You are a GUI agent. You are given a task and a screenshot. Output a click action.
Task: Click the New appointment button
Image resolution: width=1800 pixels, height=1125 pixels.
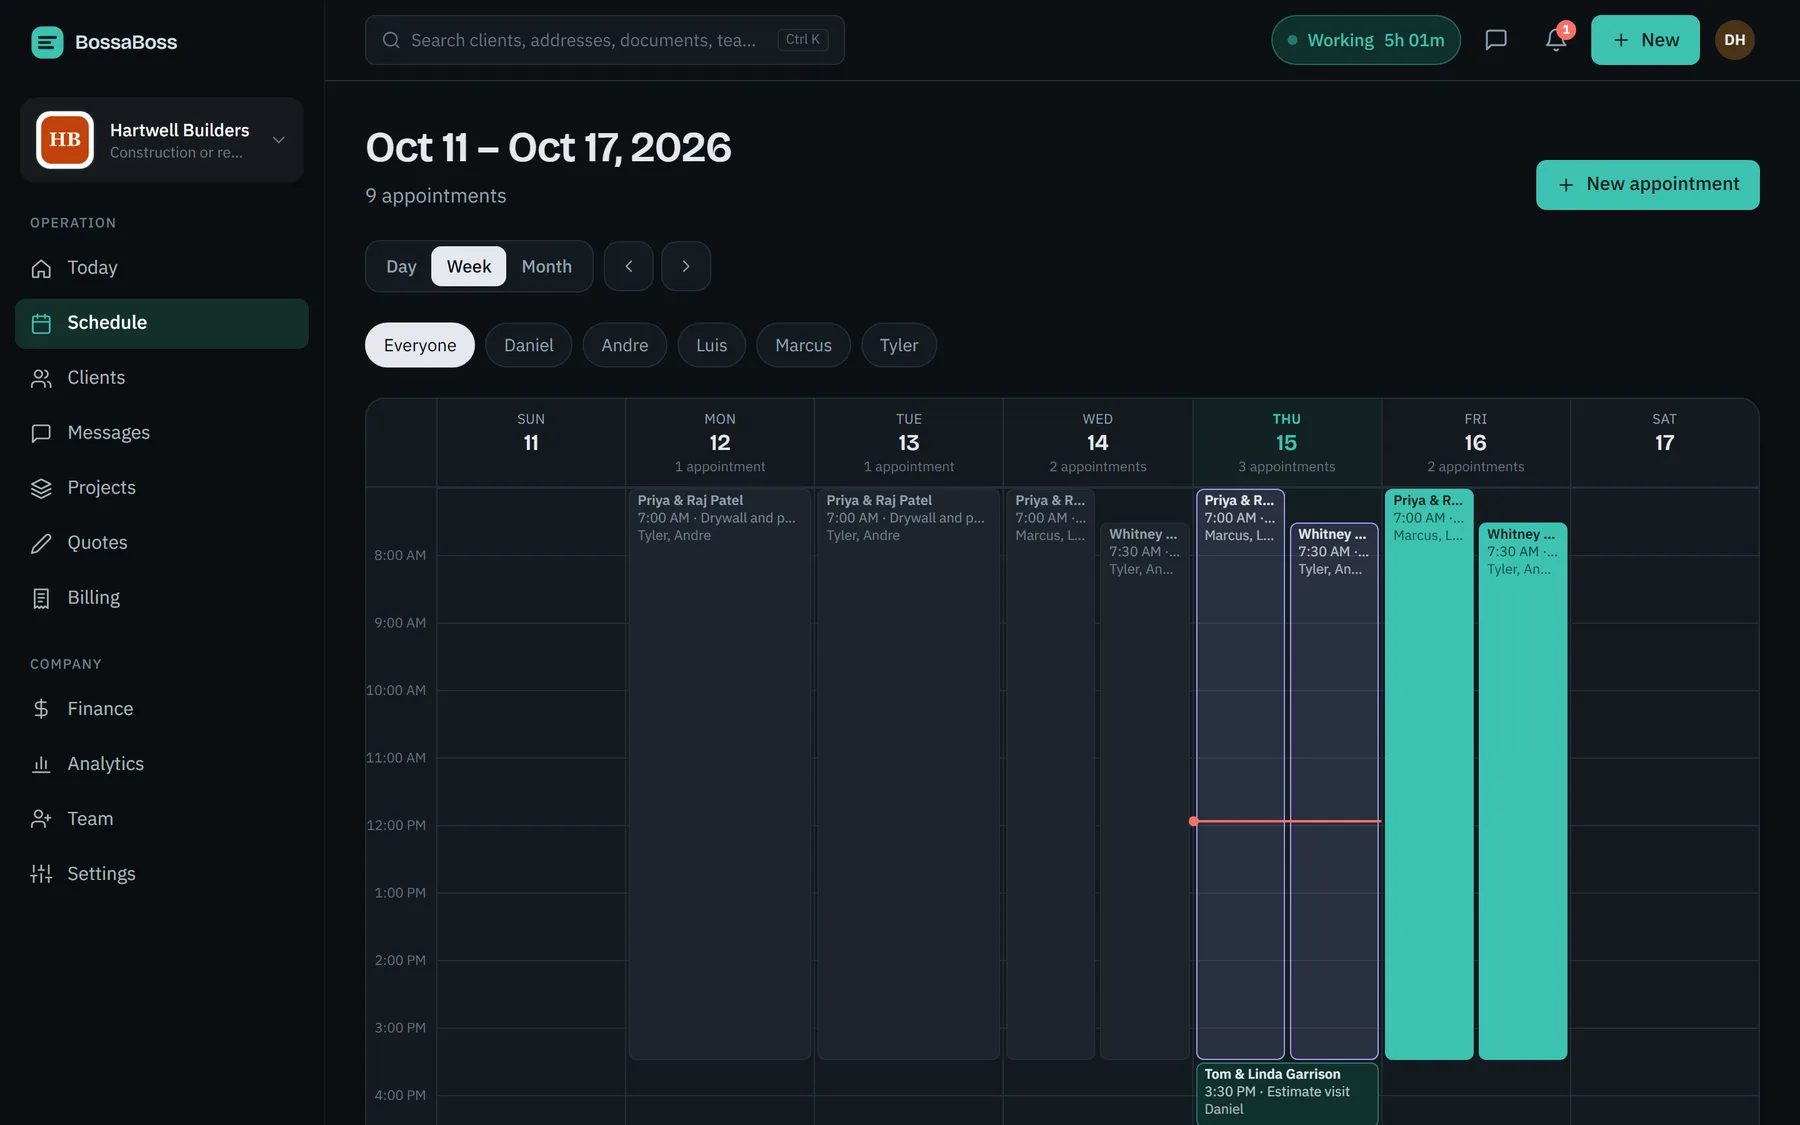point(1648,185)
